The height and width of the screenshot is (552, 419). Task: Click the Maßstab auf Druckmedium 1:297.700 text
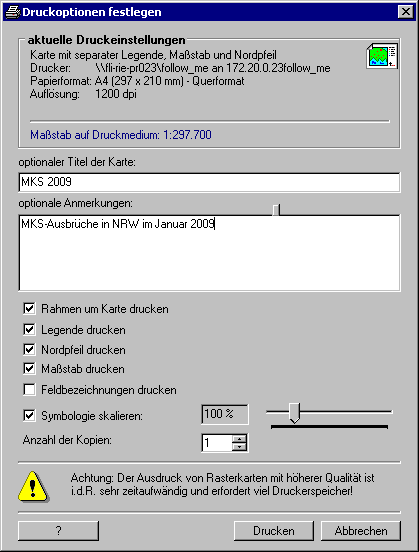121,135
